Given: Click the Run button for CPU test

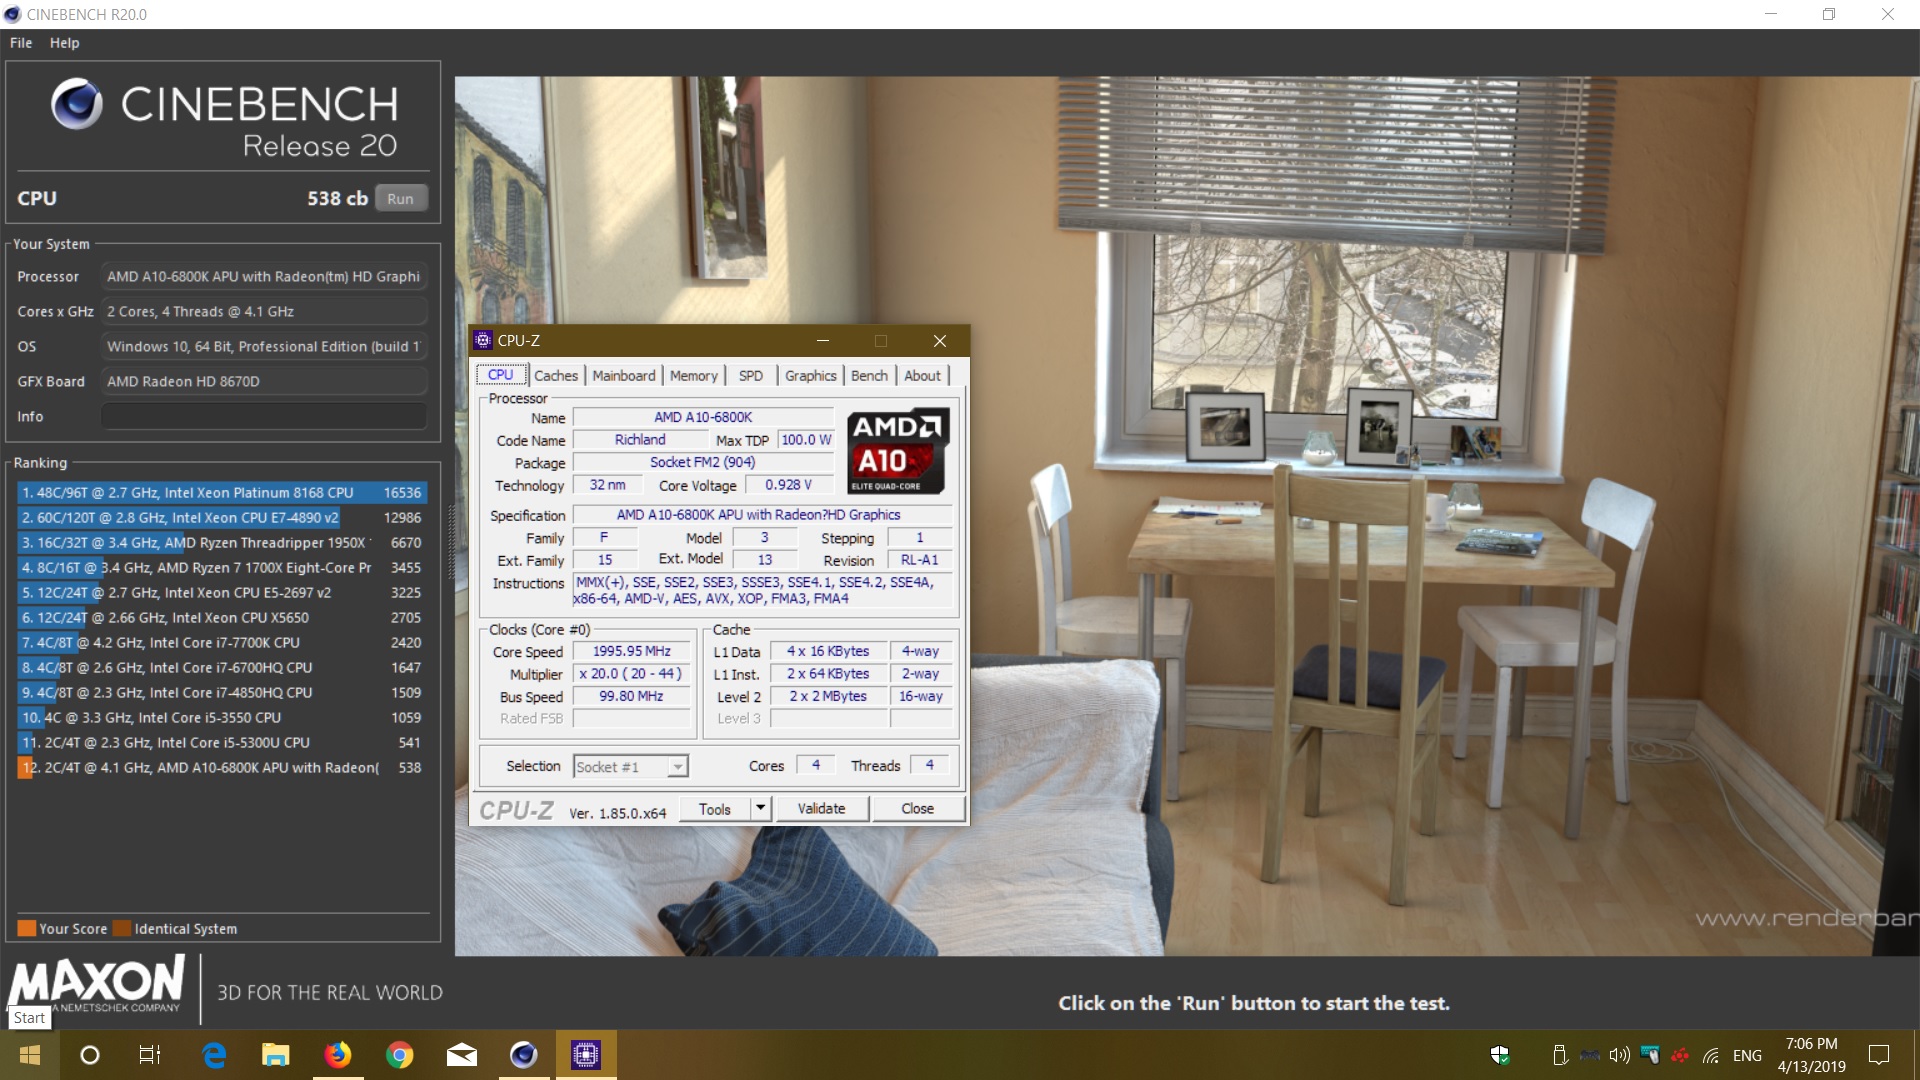Looking at the screenshot, I should [400, 198].
